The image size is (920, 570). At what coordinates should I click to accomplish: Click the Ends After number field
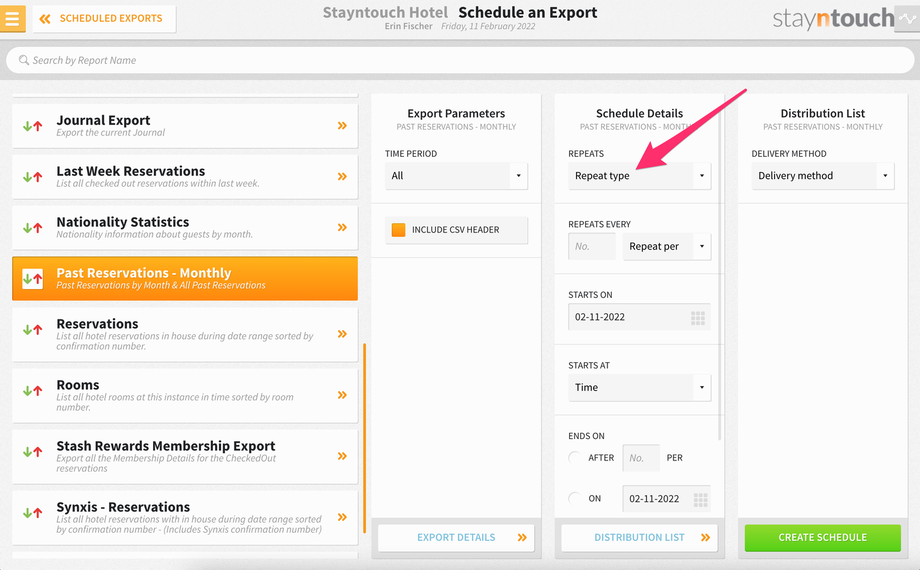click(x=641, y=457)
